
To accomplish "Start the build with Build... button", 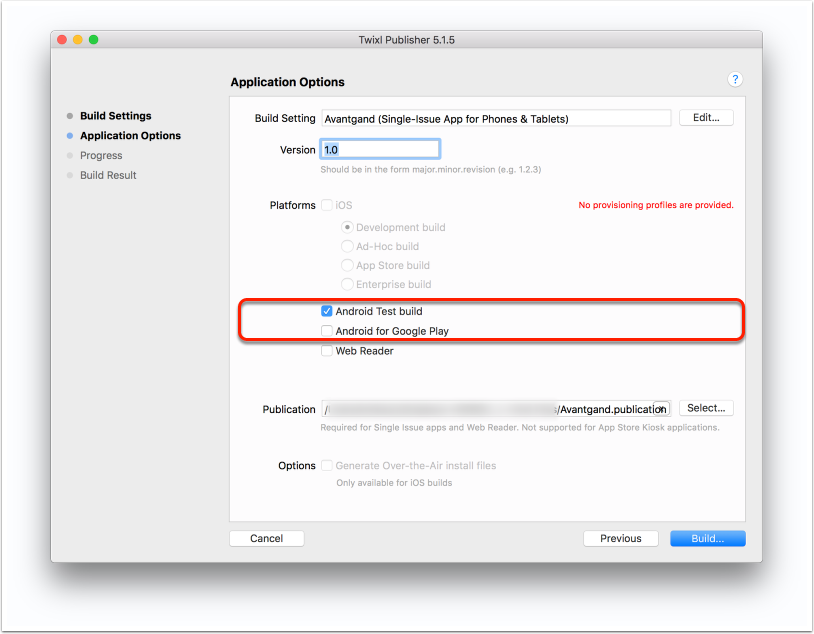I will coord(708,538).
